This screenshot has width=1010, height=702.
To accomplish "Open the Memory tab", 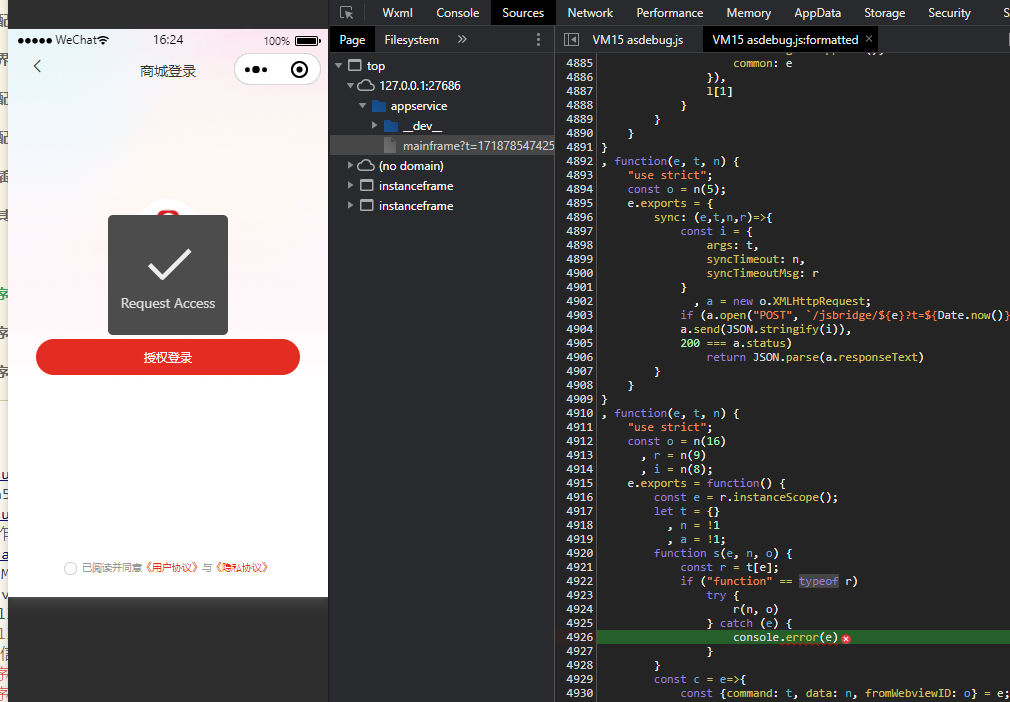I will [748, 13].
